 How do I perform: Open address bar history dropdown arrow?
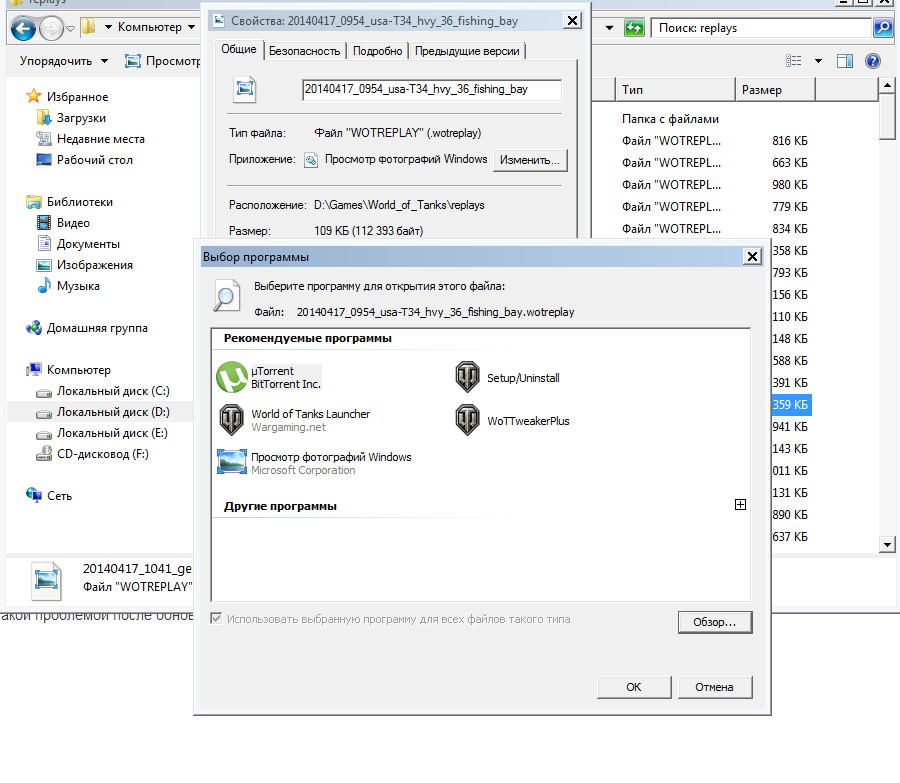[x=610, y=28]
